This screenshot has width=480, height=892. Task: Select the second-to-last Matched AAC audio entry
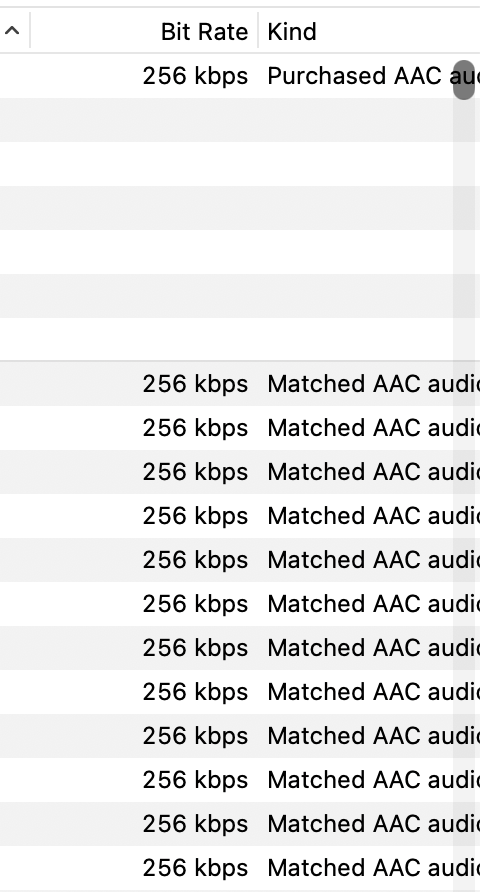point(240,824)
